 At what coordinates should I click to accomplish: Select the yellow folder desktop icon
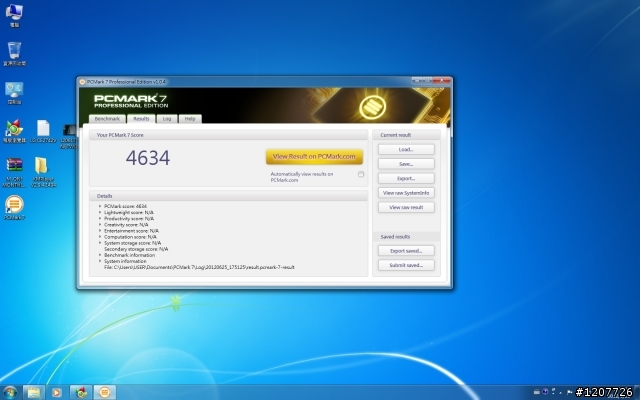(43, 172)
